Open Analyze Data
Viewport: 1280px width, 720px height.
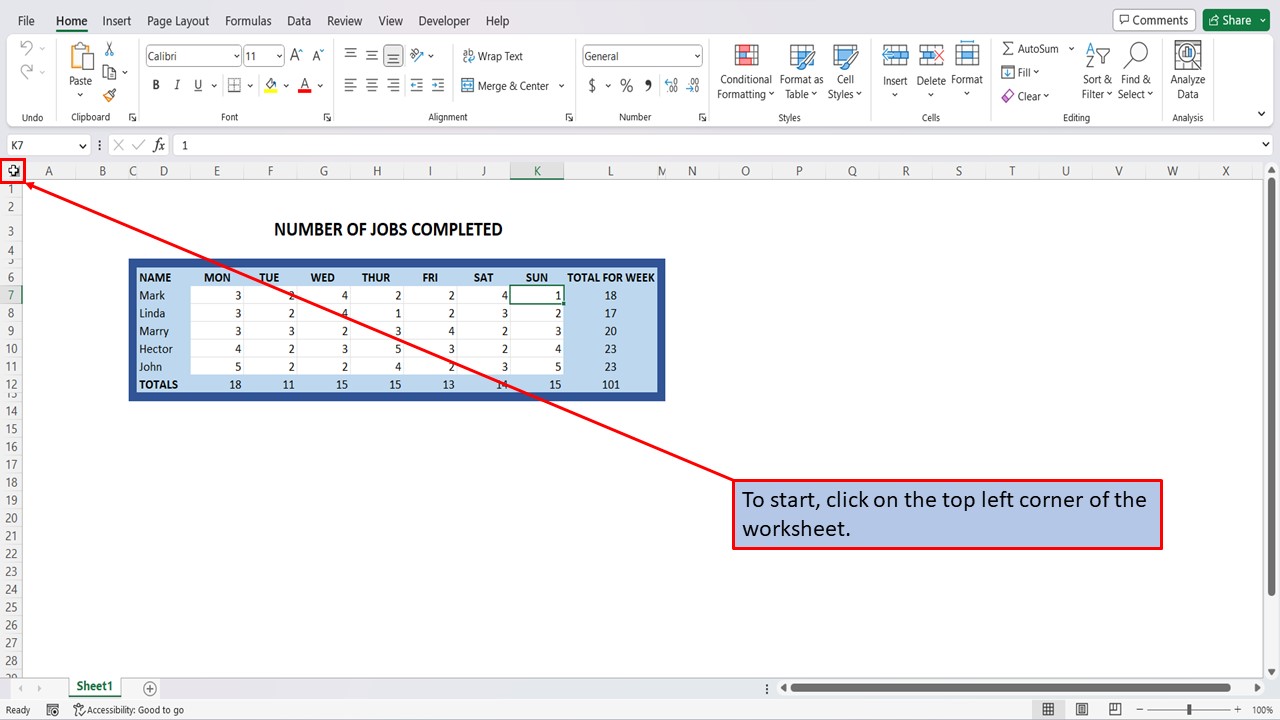(x=1188, y=70)
